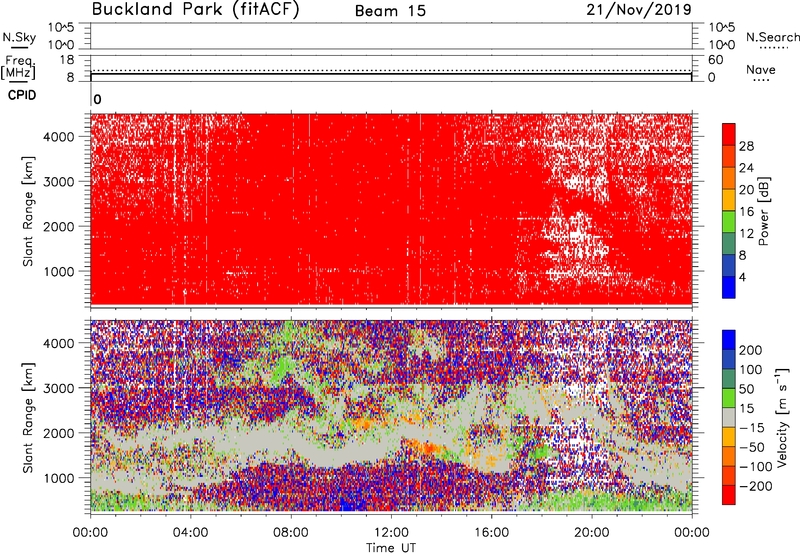Image resolution: width=800 pixels, height=554 pixels.
Task: Click the 28 label on power colorbar
Action: click(x=746, y=146)
